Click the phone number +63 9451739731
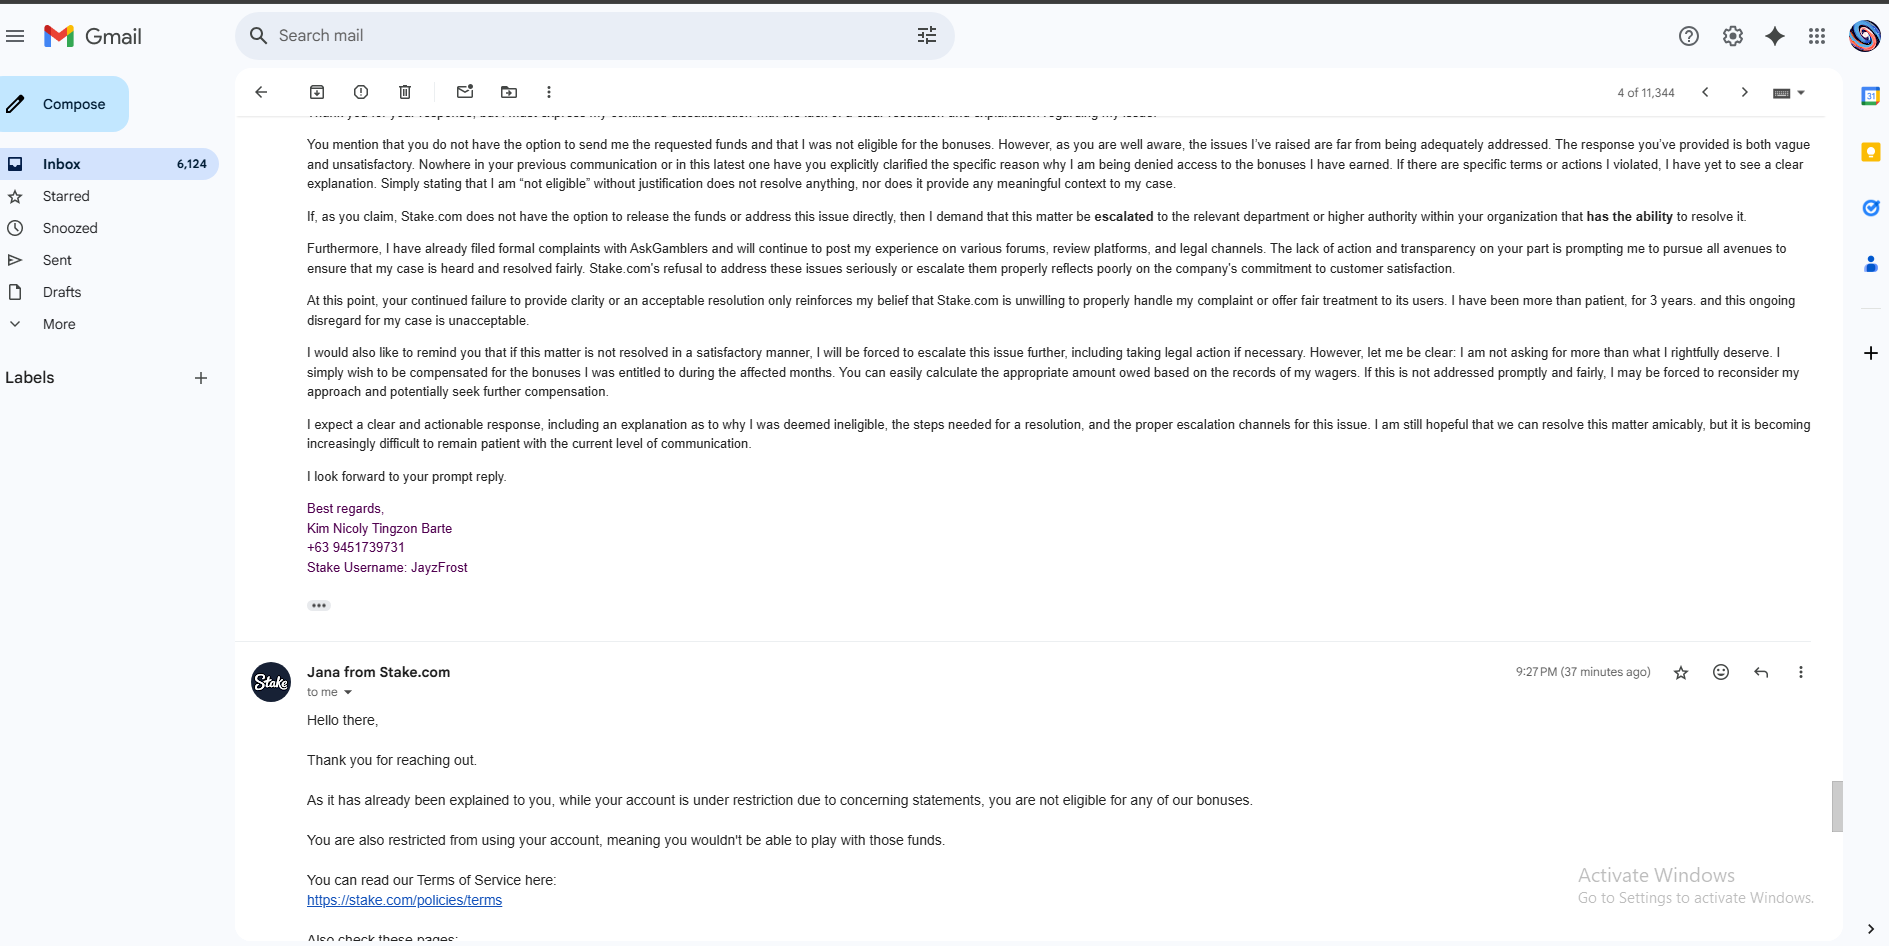Image resolution: width=1889 pixels, height=946 pixels. [356, 547]
